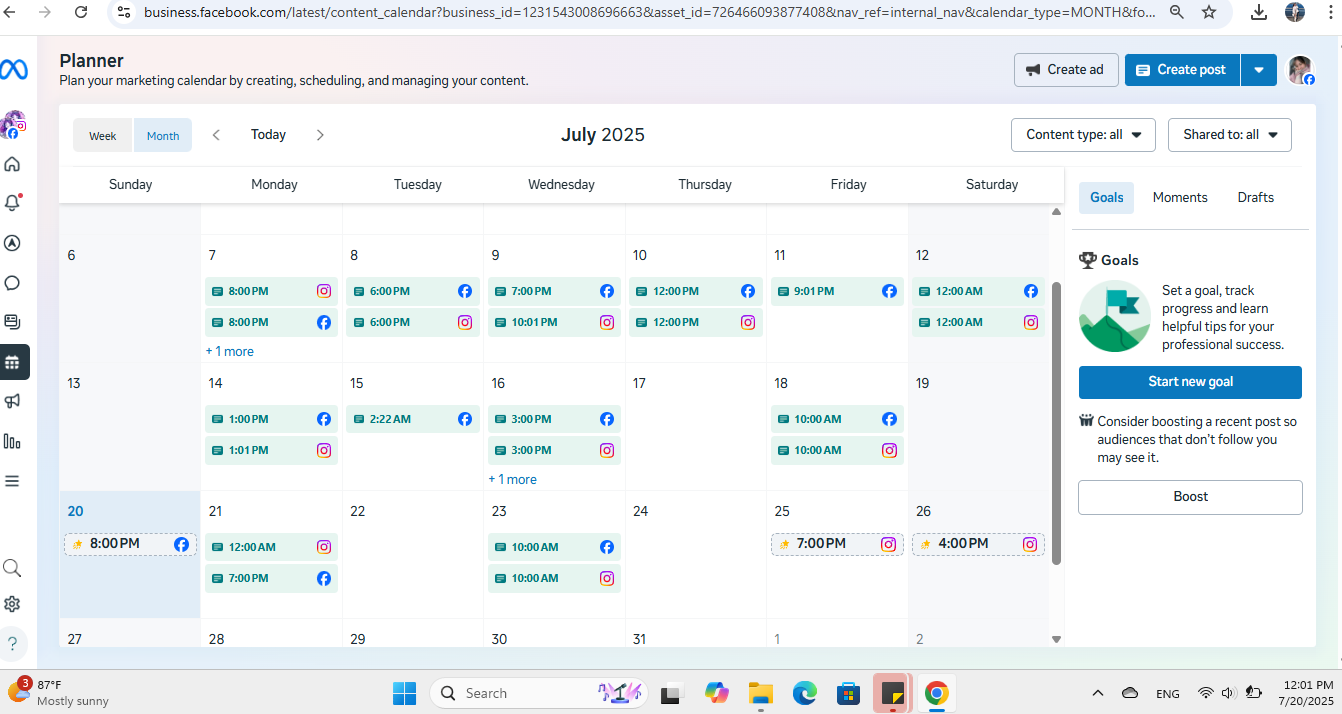1342x714 pixels.
Task: Go to next month arrow
Action: coord(320,135)
